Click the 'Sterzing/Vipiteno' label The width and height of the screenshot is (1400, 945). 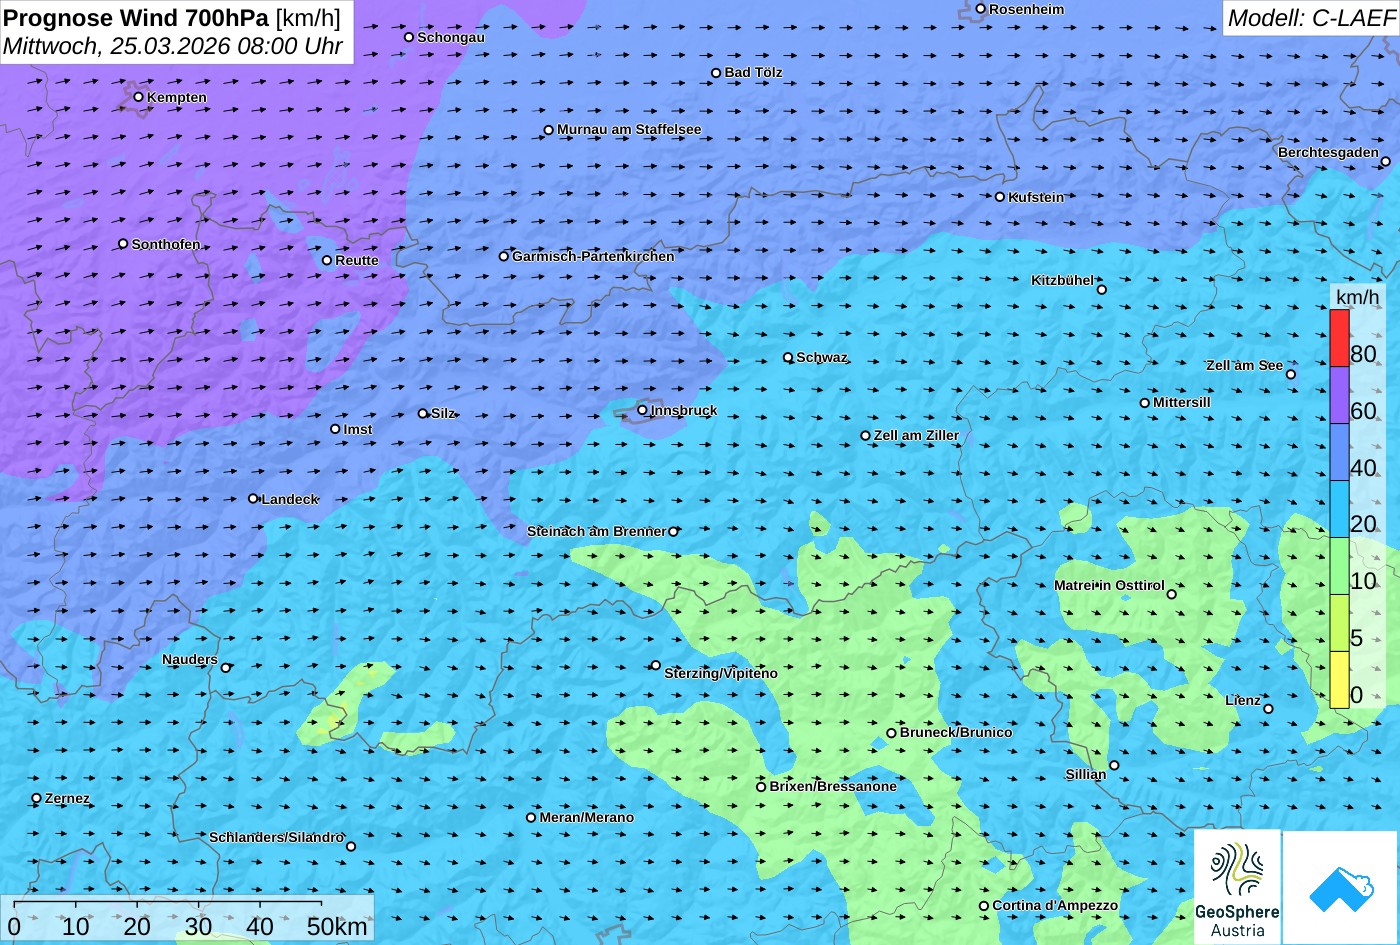721,673
